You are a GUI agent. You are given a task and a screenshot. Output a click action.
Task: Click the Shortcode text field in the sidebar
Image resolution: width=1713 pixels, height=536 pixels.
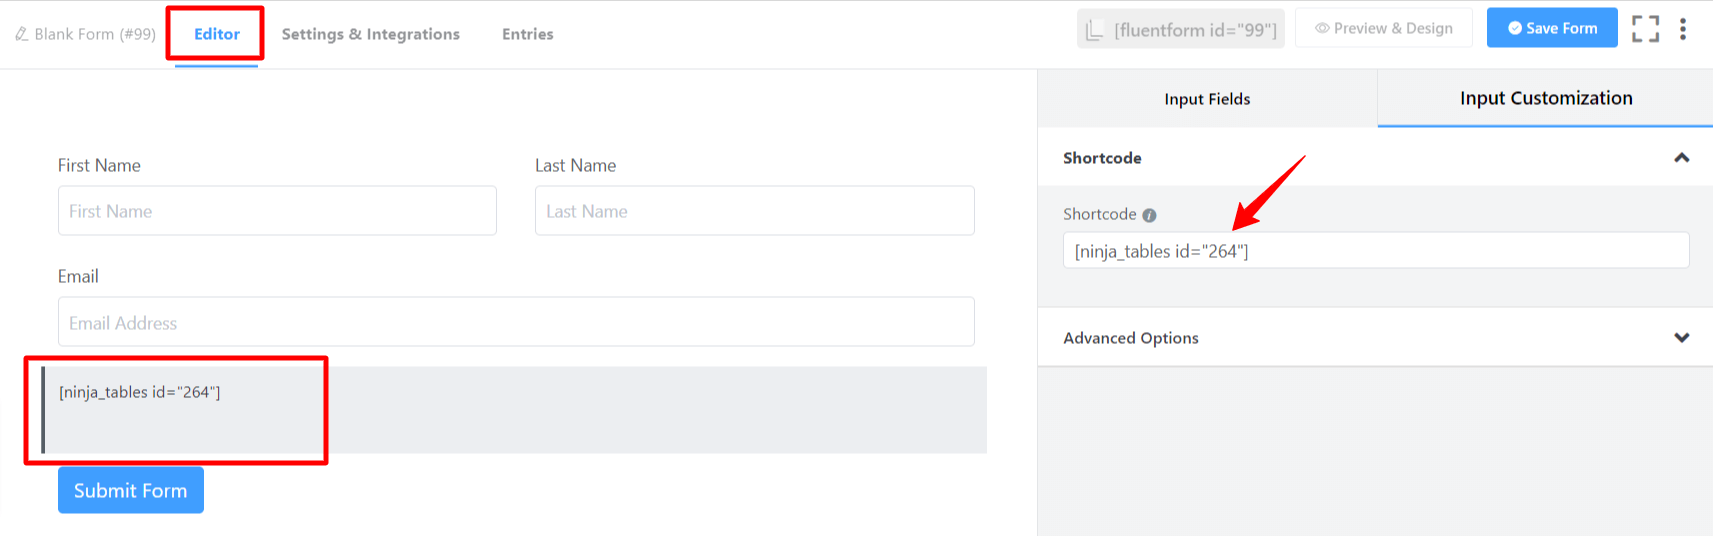pyautogui.click(x=1375, y=251)
